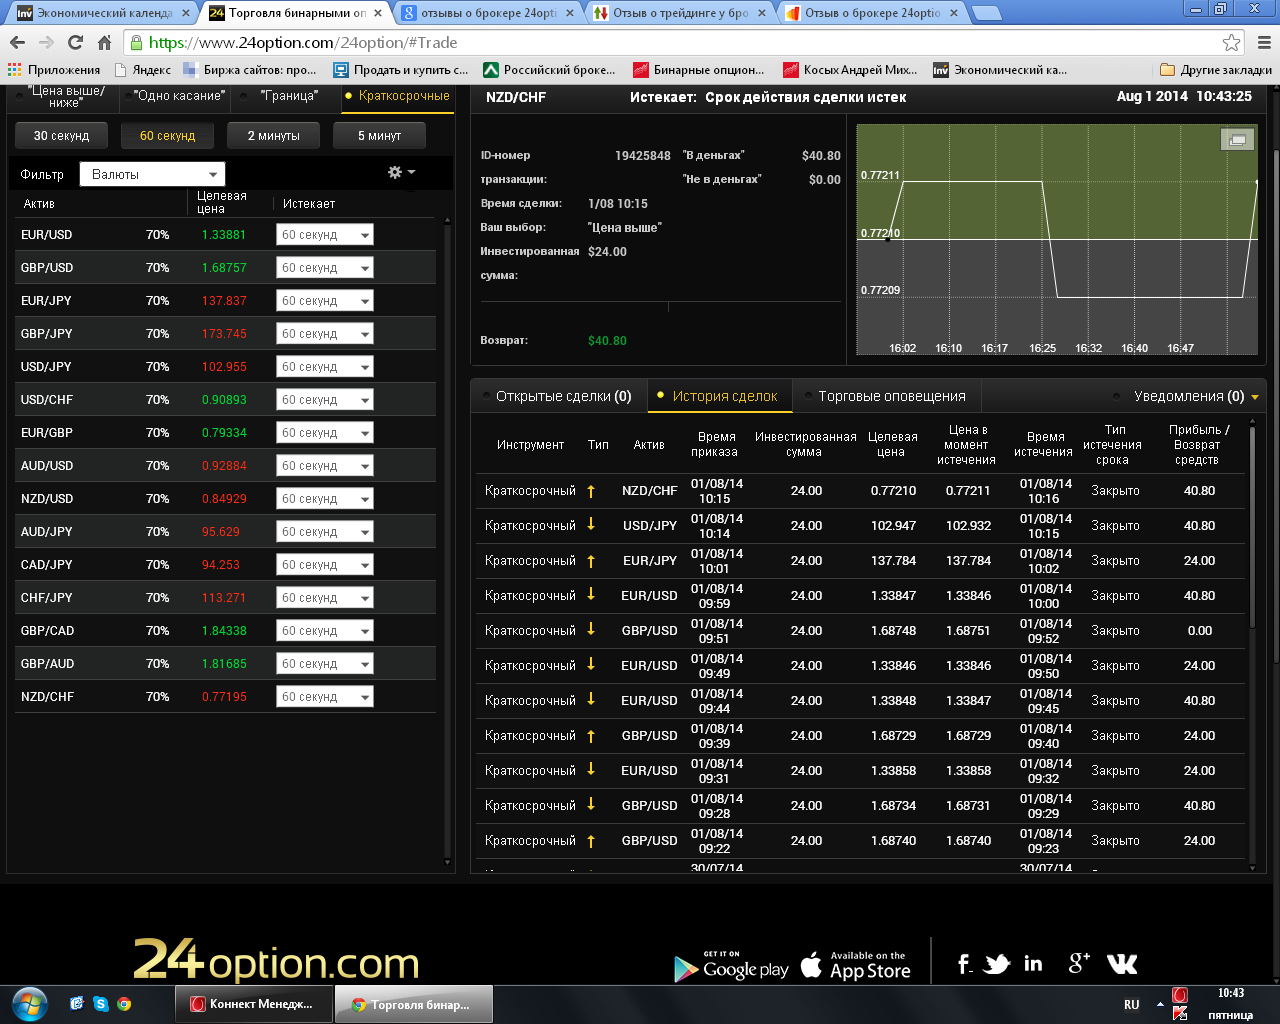This screenshot has height=1024, width=1280.
Task: Click the trade history vertical scrollbar
Action: click(x=1252, y=640)
